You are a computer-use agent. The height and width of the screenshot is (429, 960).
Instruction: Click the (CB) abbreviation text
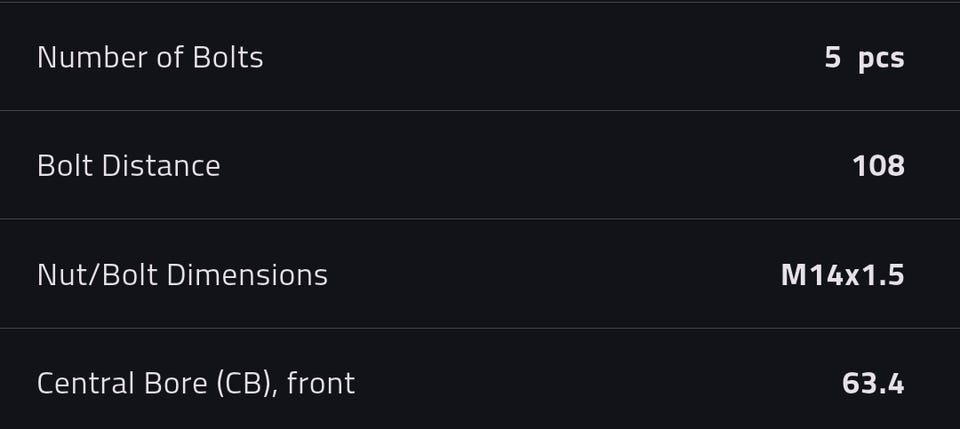(x=246, y=383)
